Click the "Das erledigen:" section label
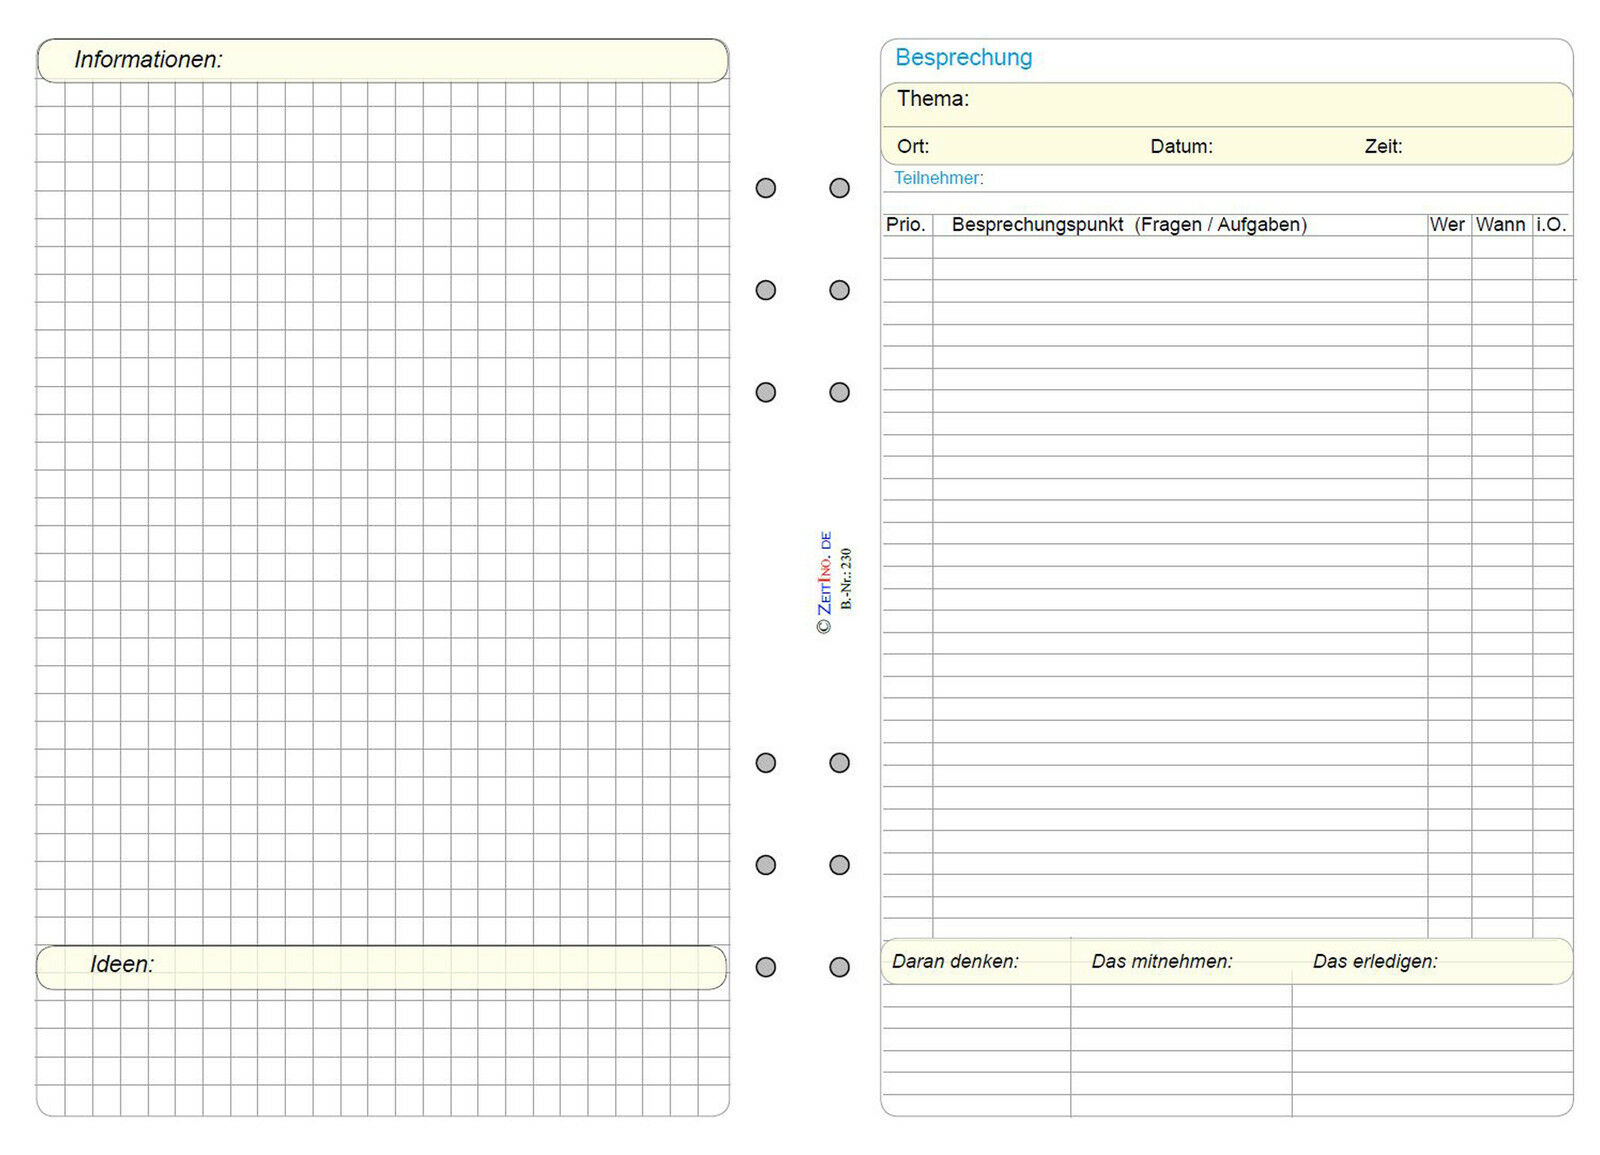Viewport: 1600px width, 1155px height. point(1375,961)
